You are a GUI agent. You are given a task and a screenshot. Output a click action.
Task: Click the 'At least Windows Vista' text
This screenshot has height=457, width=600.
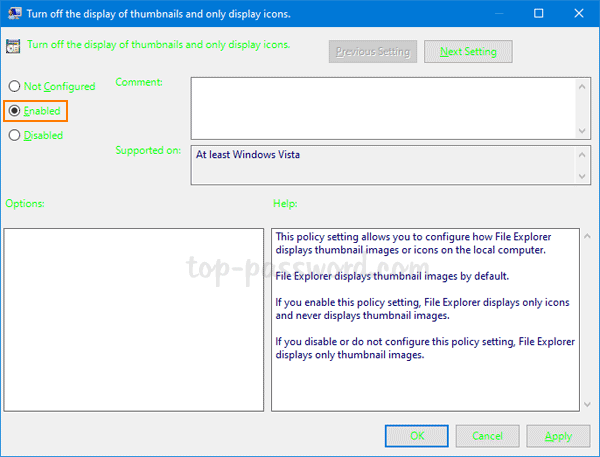click(248, 155)
